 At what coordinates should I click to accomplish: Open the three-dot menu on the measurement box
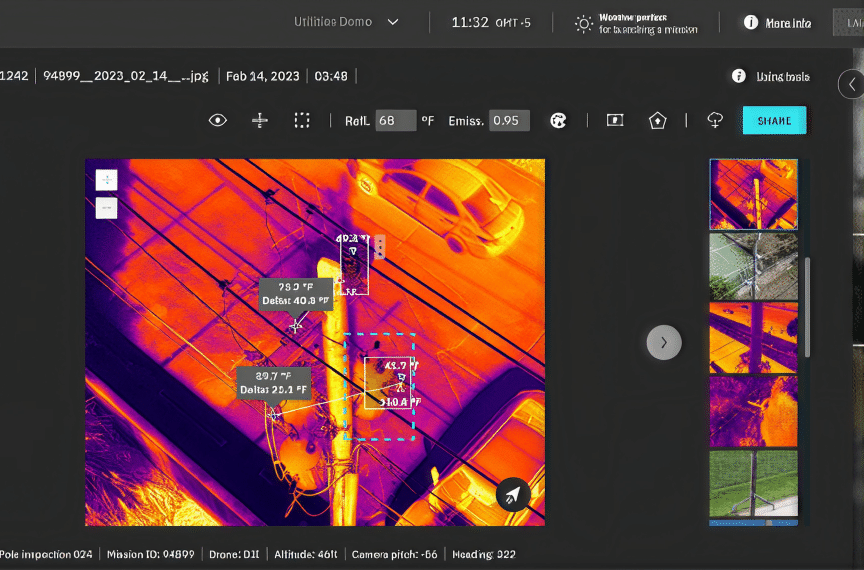click(380, 246)
